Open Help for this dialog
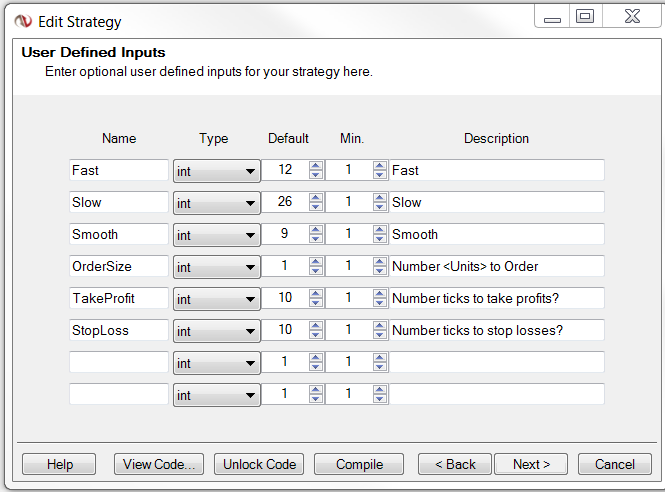Screen dimensions: 665x492 pos(60,464)
